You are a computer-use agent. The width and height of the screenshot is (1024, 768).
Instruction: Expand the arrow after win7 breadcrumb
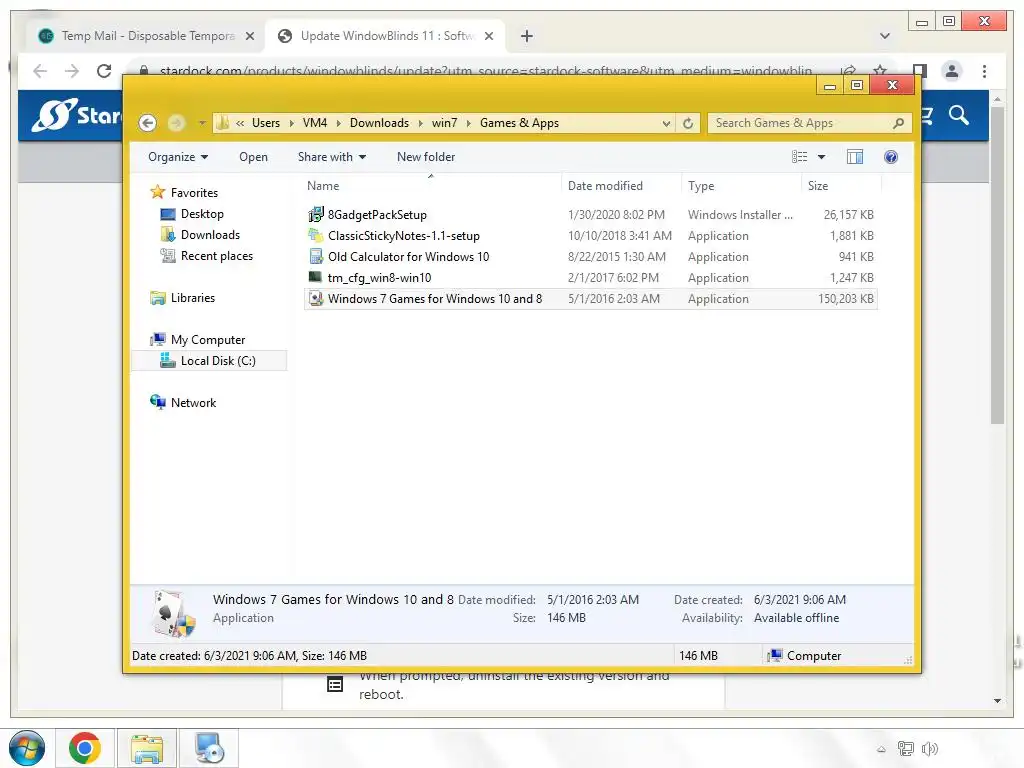point(468,123)
